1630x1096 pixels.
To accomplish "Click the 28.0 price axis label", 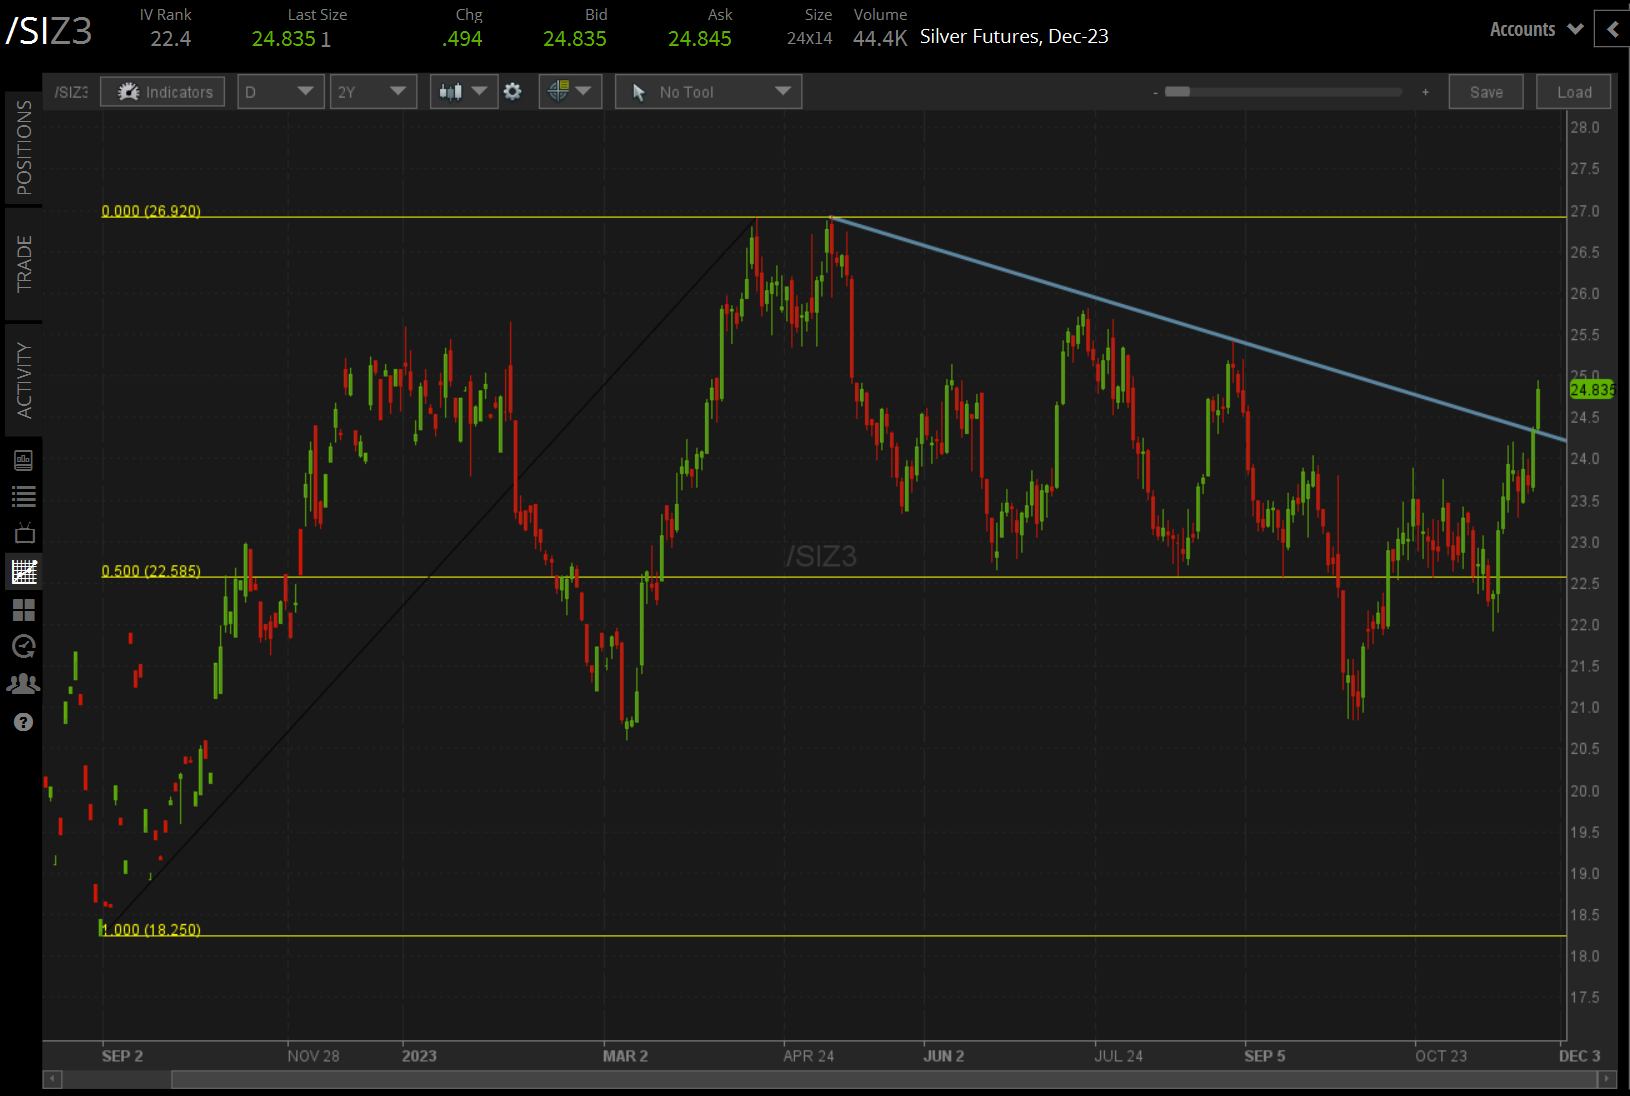I will pyautogui.click(x=1585, y=128).
